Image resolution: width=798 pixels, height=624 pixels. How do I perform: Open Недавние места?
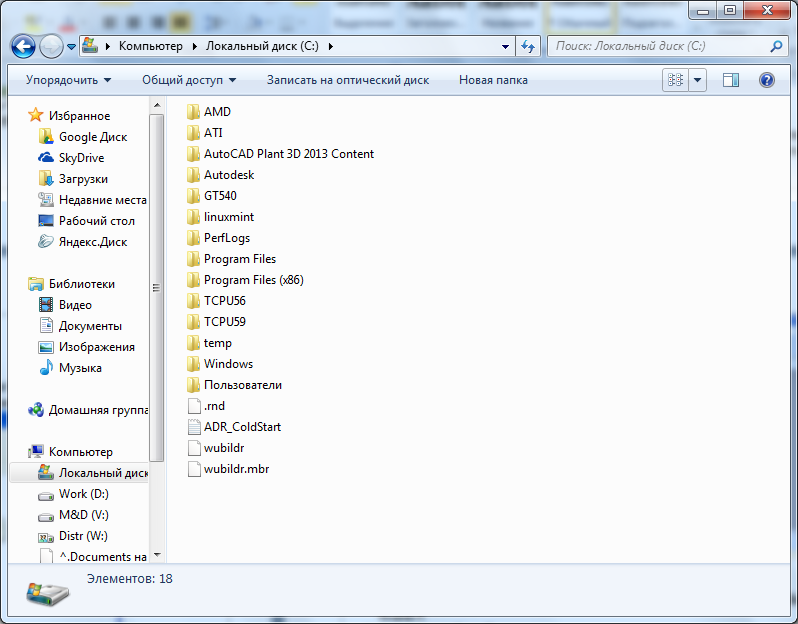[93, 200]
